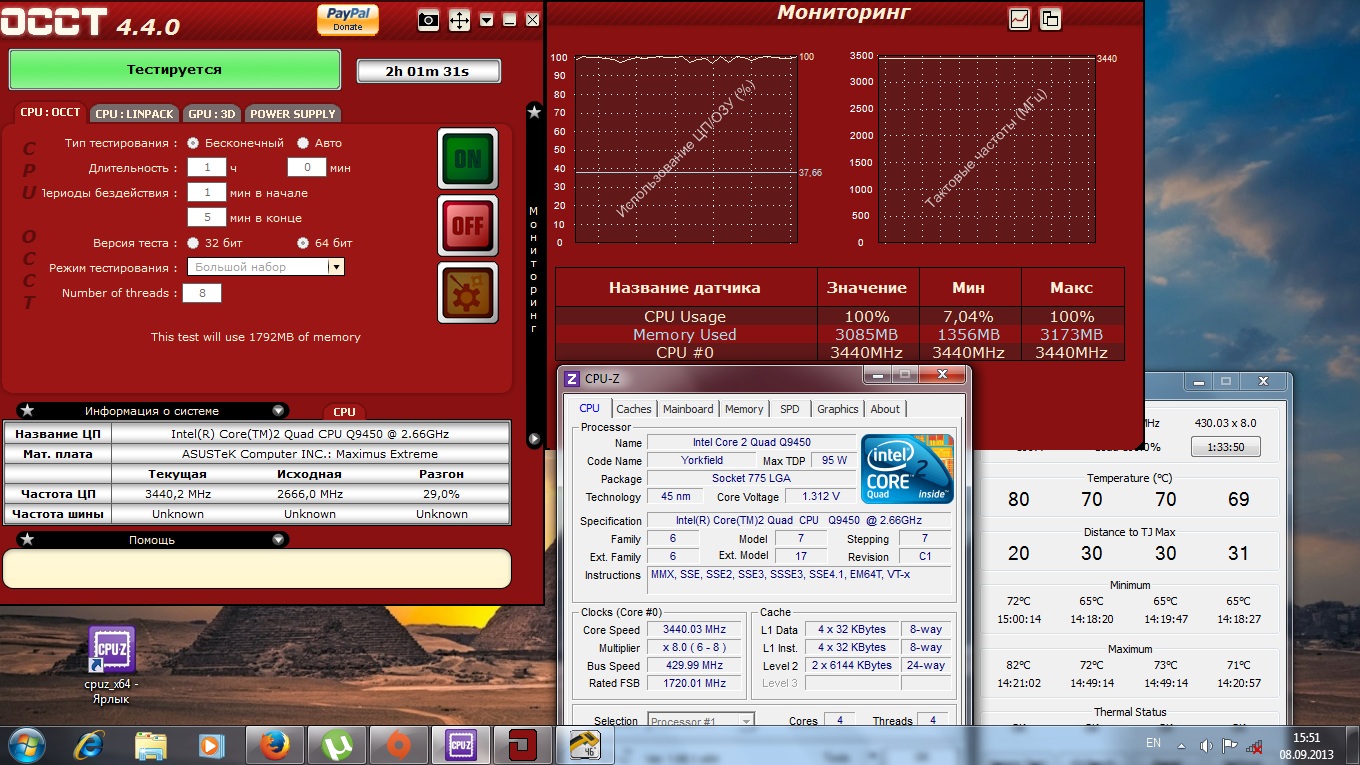Open the GPU : 3D tab
The width and height of the screenshot is (1360, 765).
(212, 114)
